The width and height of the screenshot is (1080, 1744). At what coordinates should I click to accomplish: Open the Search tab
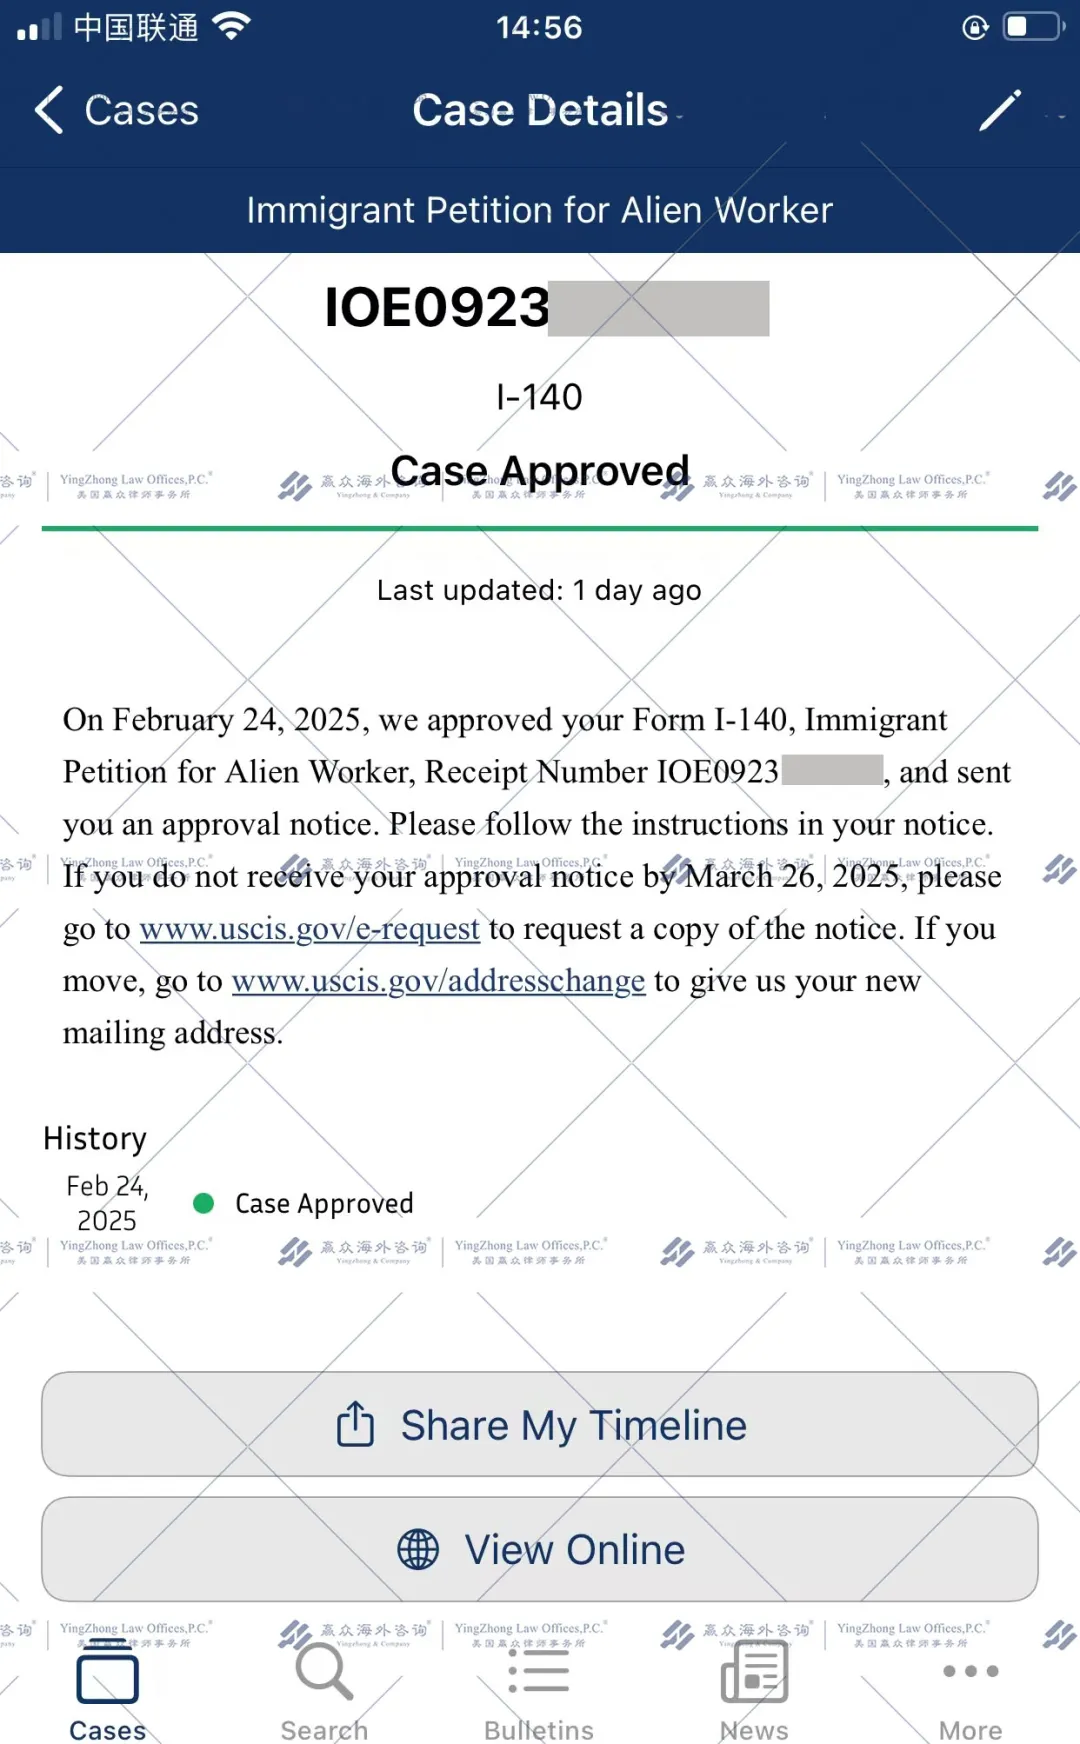tap(324, 1690)
